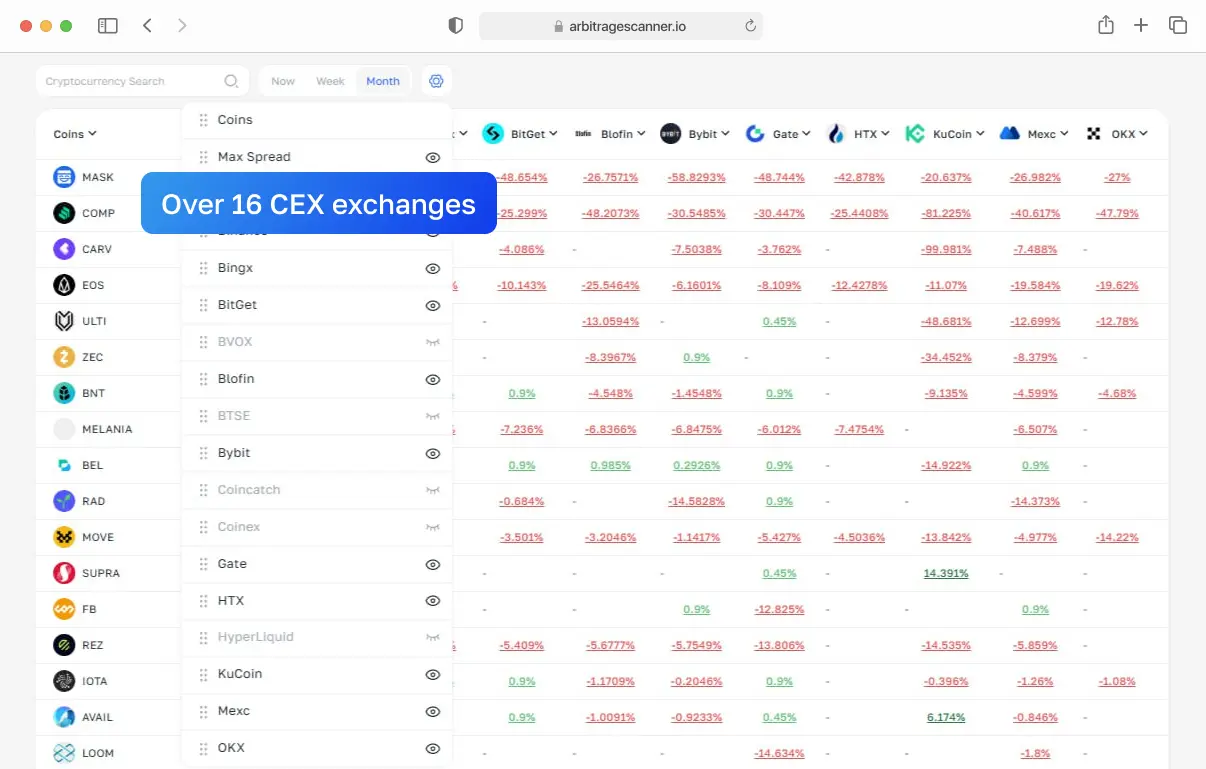Open a new browser tab
The height and width of the screenshot is (769, 1206).
(1141, 26)
